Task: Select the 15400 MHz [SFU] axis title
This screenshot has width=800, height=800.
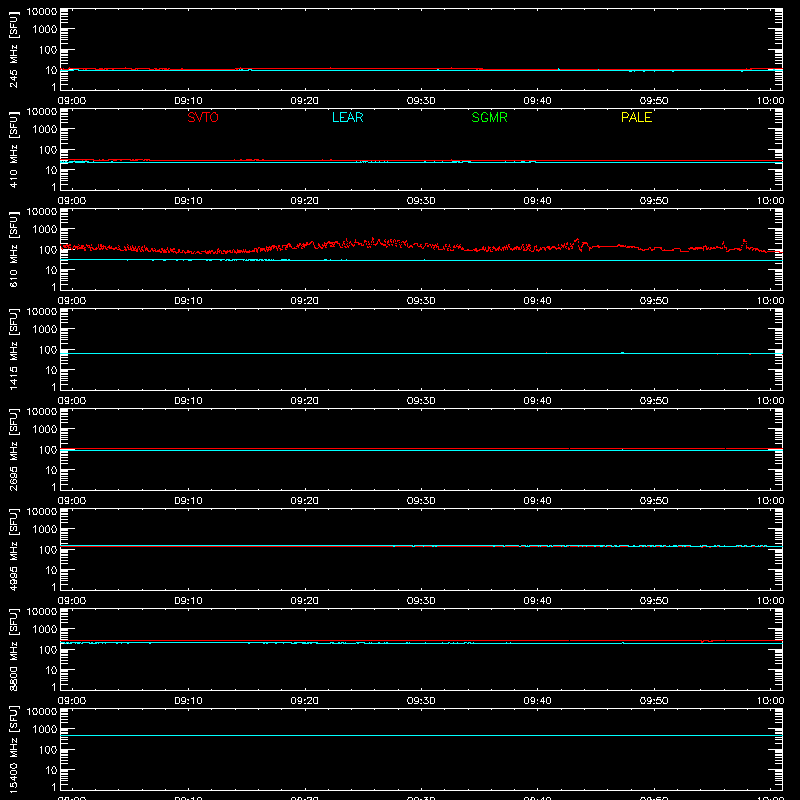Action: tap(13, 749)
